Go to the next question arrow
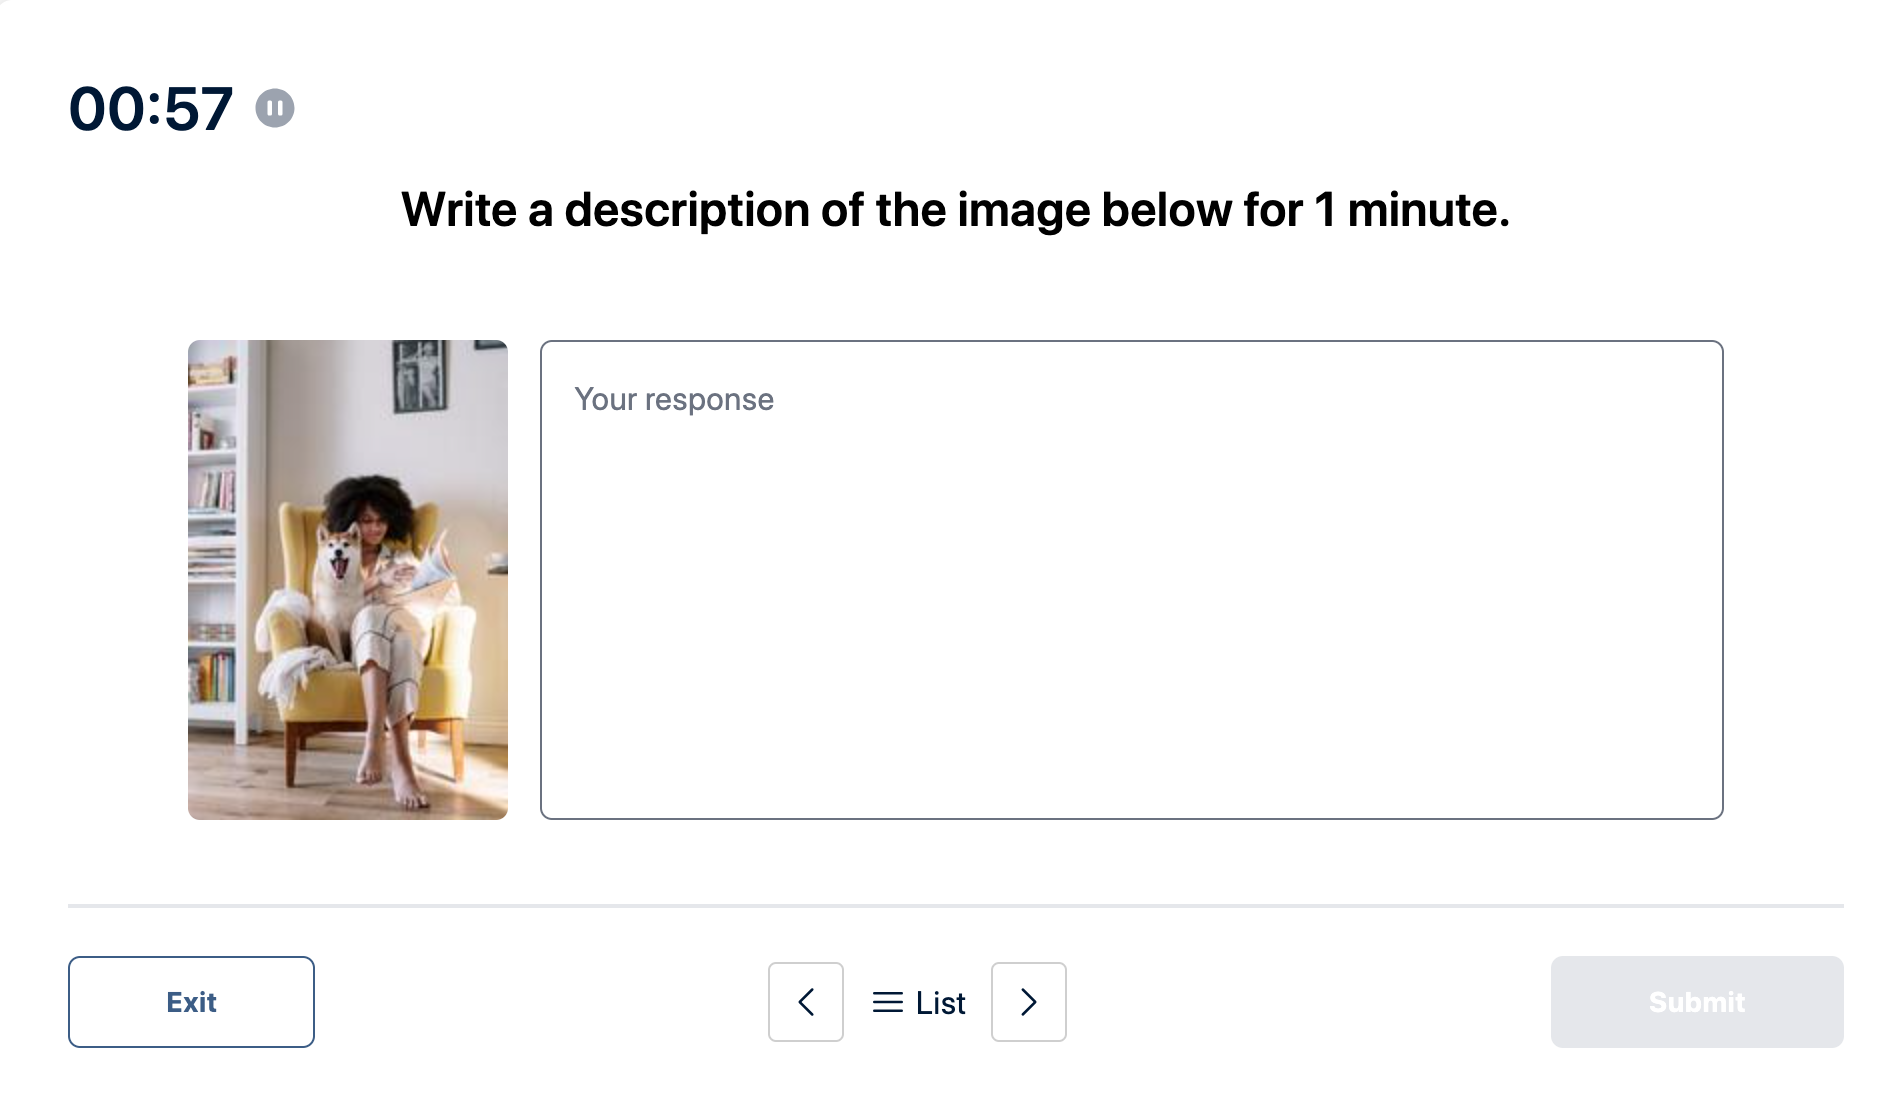The image size is (1902, 1108). point(1029,1002)
